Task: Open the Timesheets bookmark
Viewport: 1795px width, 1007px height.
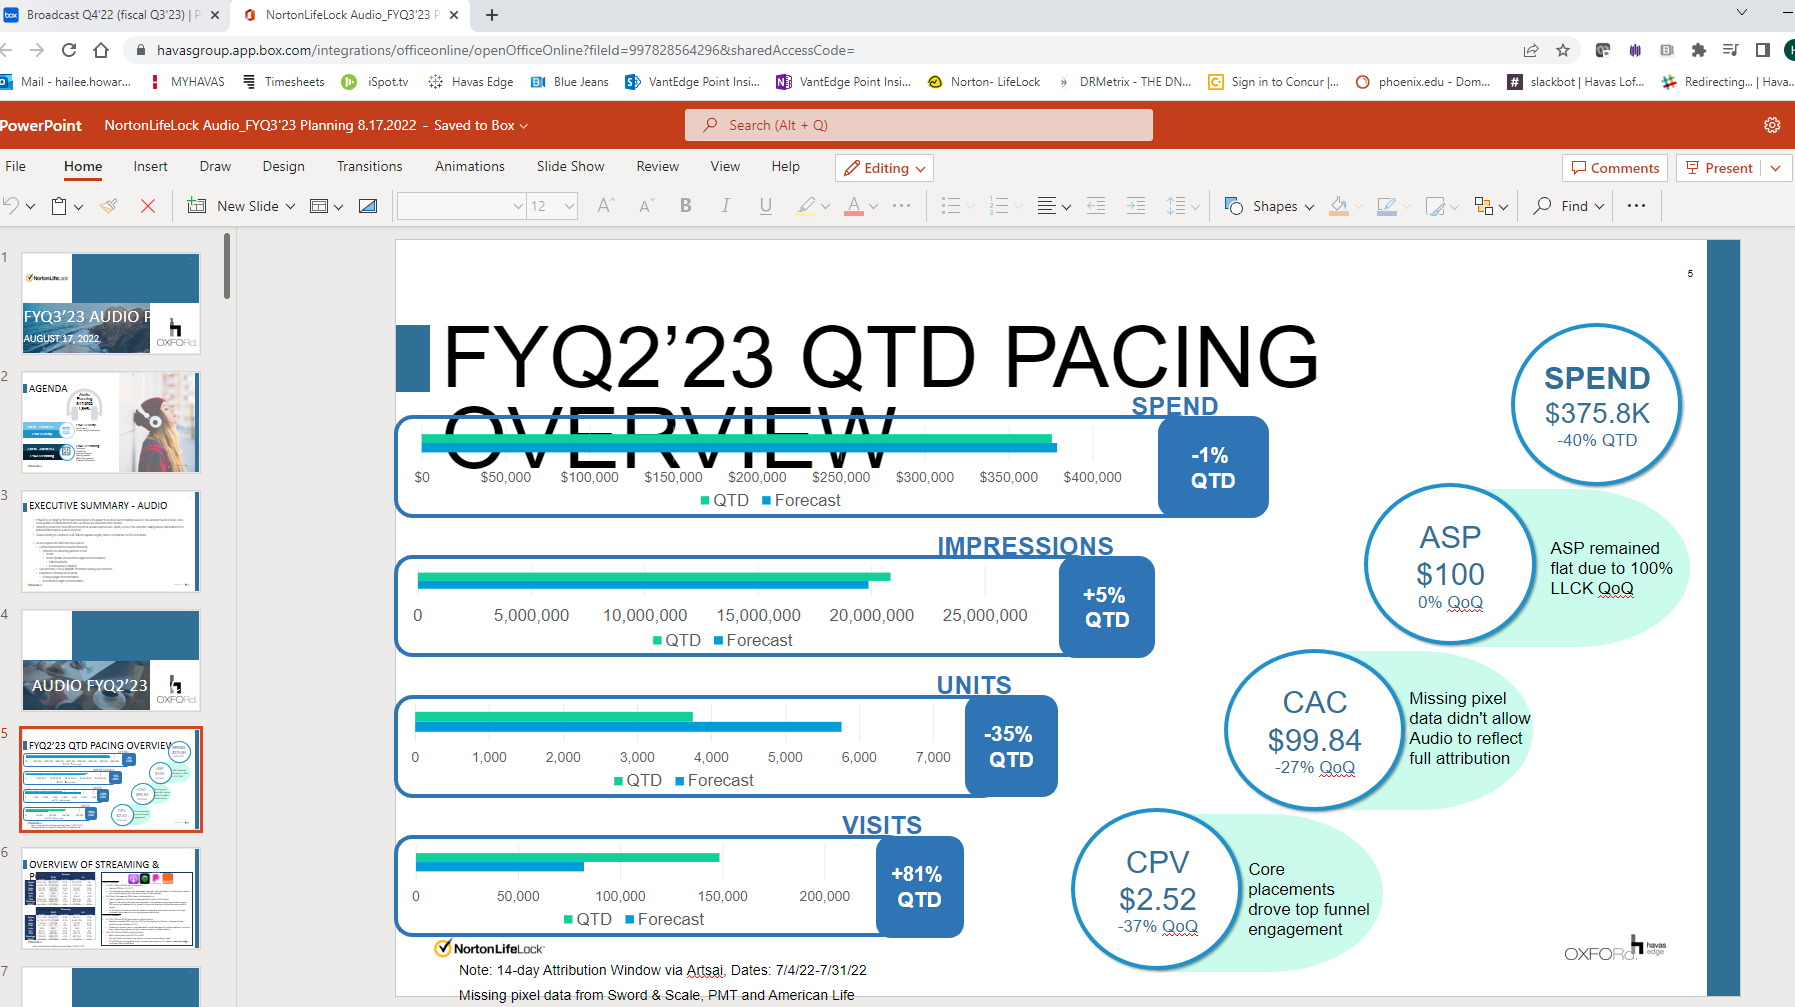Action: [284, 82]
